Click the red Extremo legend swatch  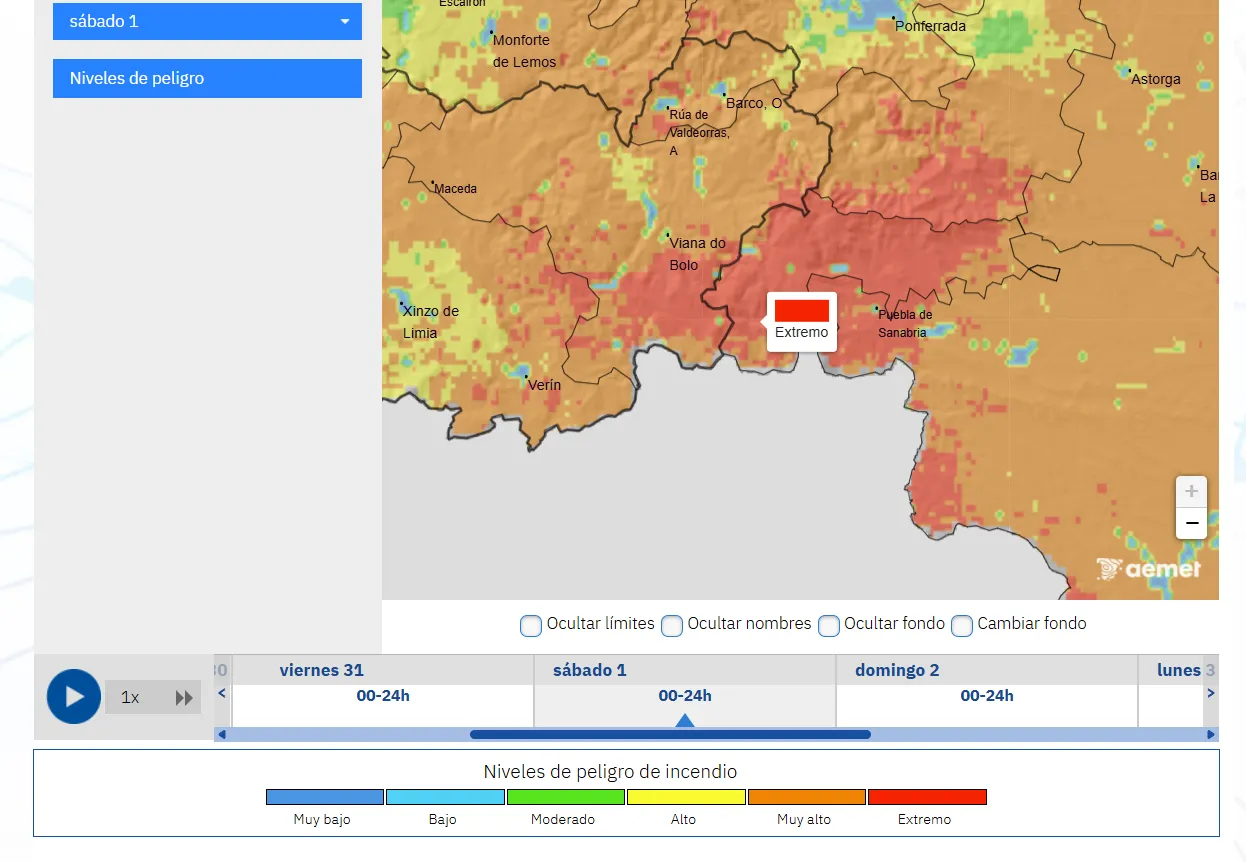click(927, 797)
